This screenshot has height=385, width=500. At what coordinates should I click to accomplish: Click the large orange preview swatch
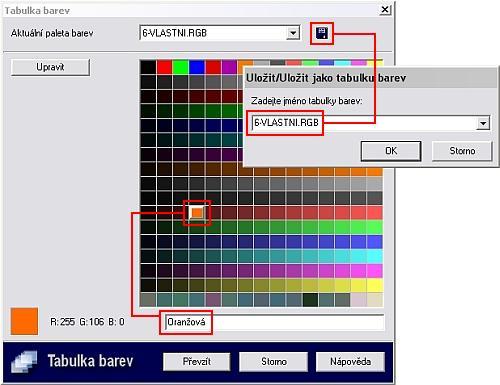coord(24,321)
